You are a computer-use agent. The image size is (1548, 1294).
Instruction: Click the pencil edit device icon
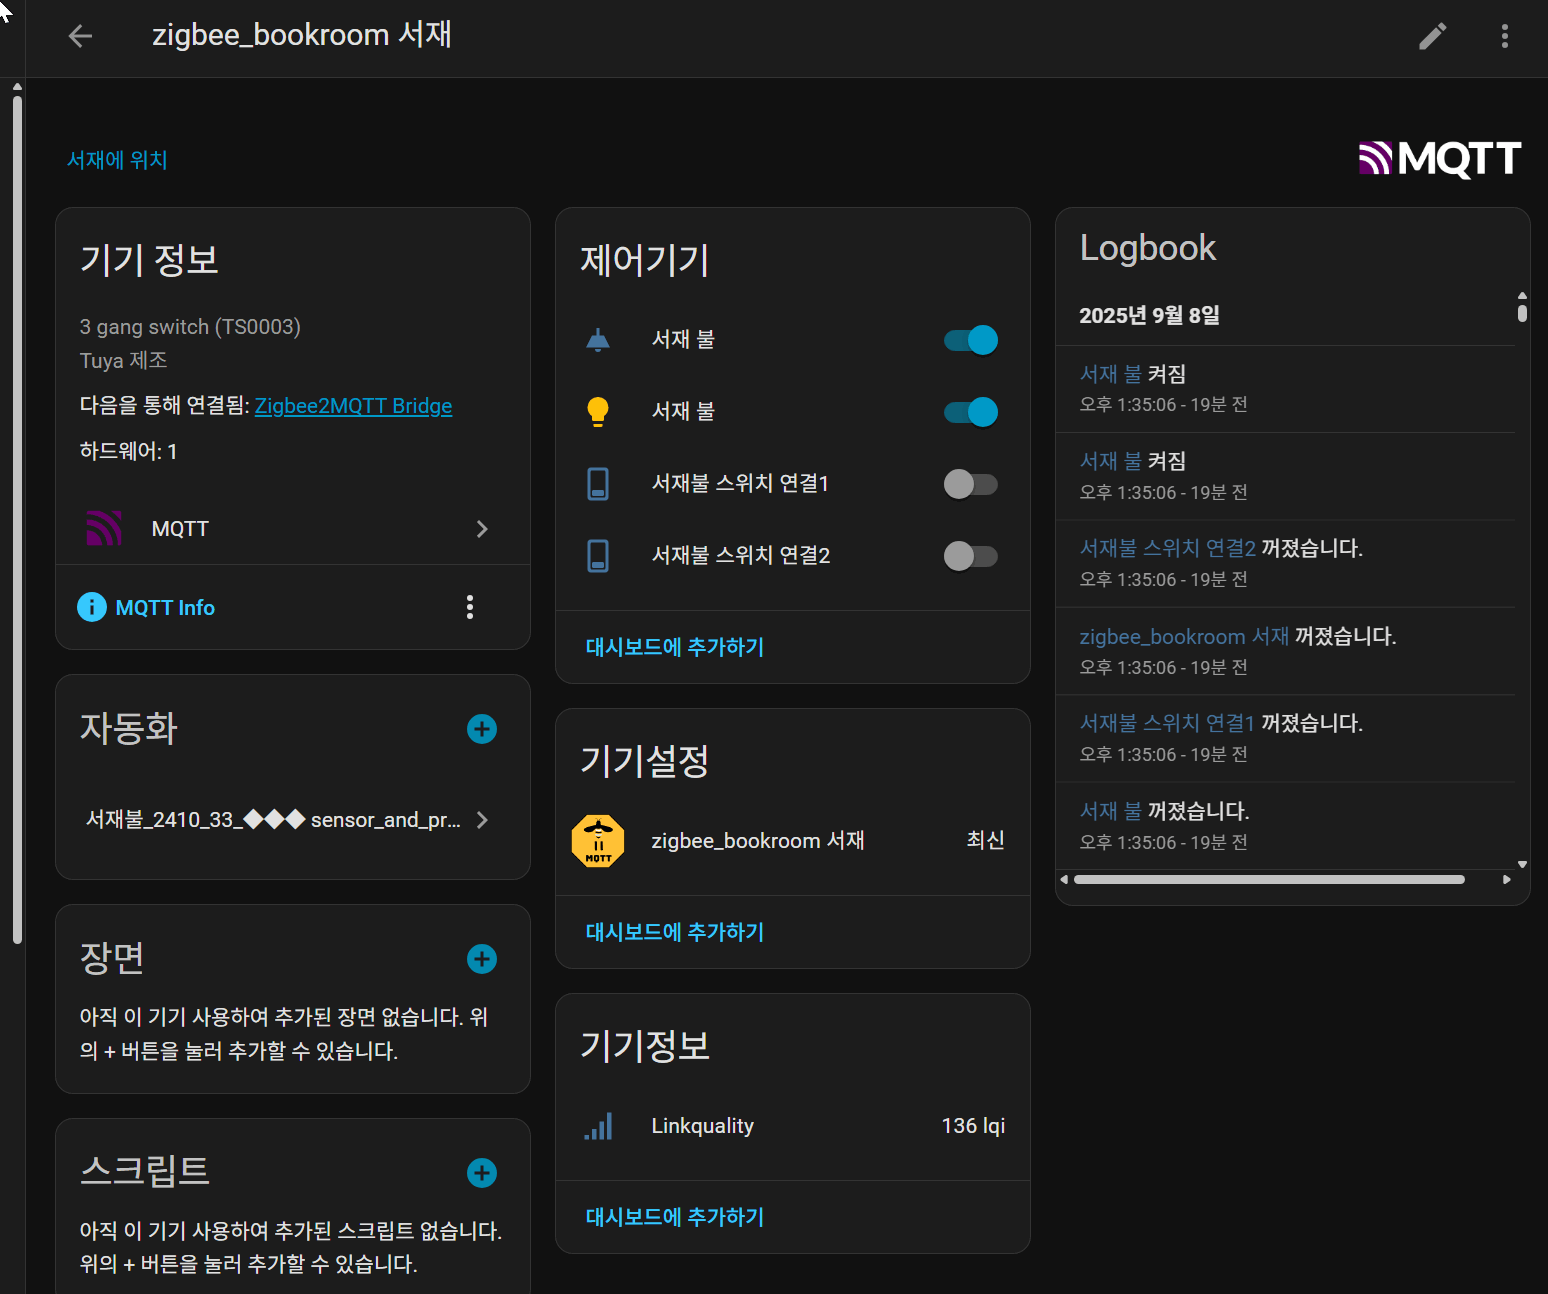click(x=1433, y=36)
